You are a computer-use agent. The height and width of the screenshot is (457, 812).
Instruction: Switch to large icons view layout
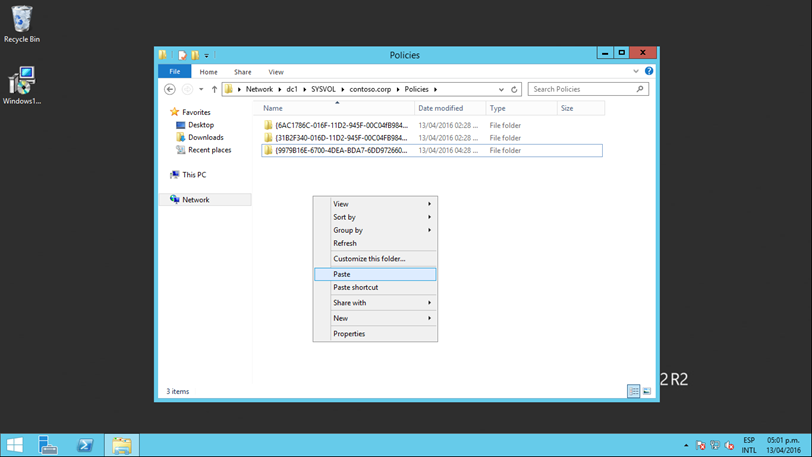[647, 391]
